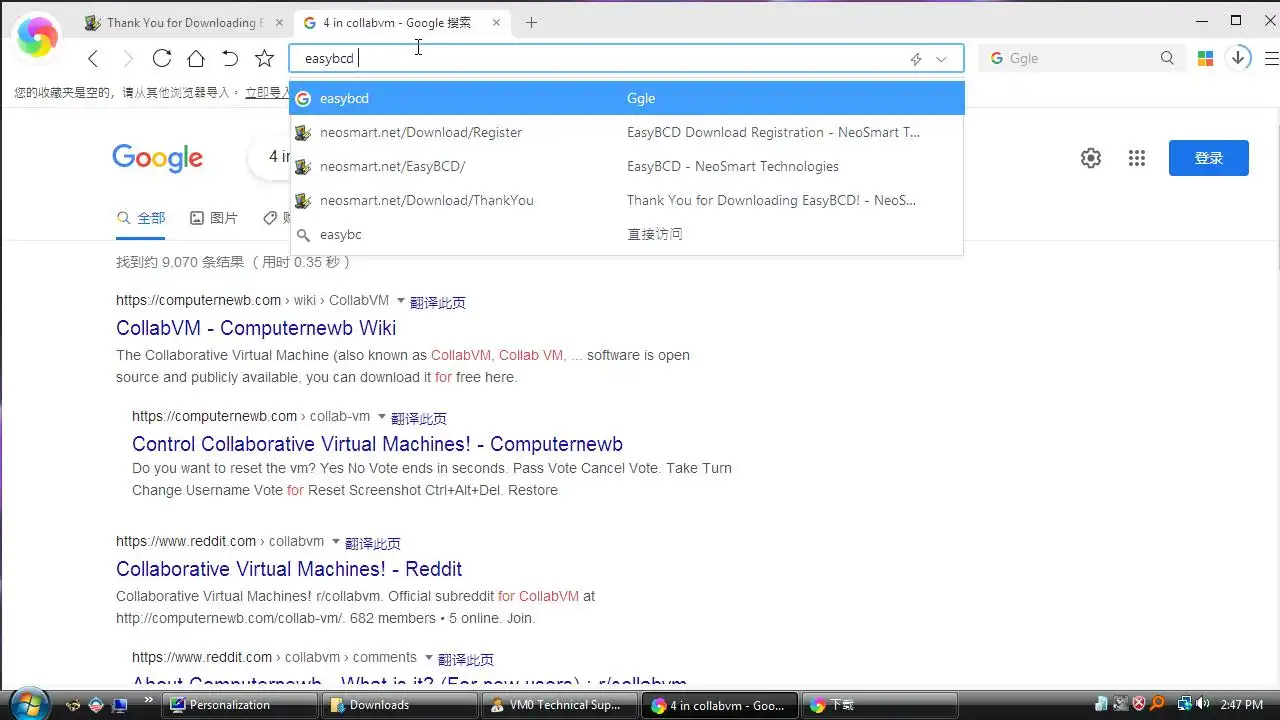
Task: Click the network tray icon
Action: (x=1183, y=704)
